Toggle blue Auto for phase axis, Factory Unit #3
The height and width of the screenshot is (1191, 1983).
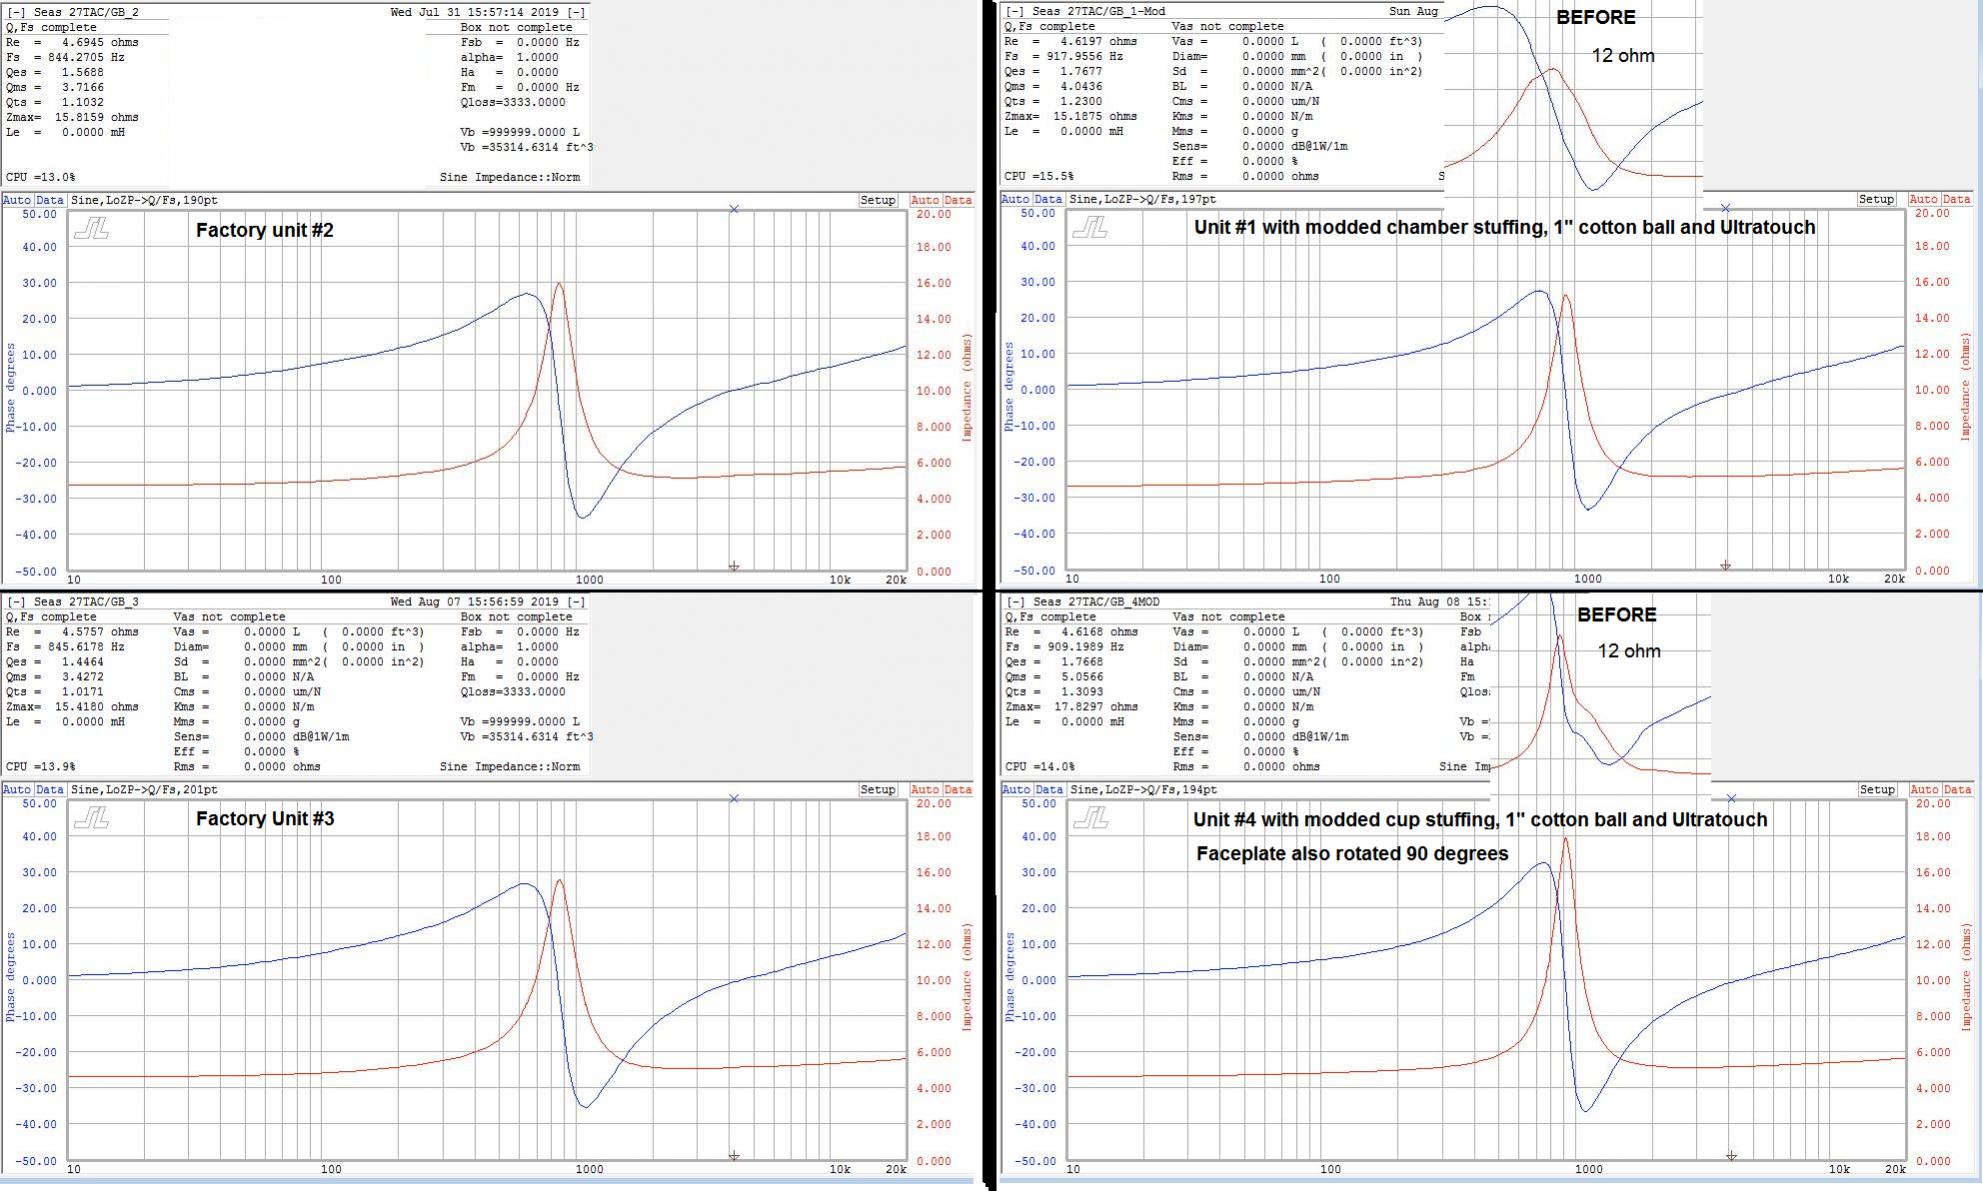(x=17, y=790)
